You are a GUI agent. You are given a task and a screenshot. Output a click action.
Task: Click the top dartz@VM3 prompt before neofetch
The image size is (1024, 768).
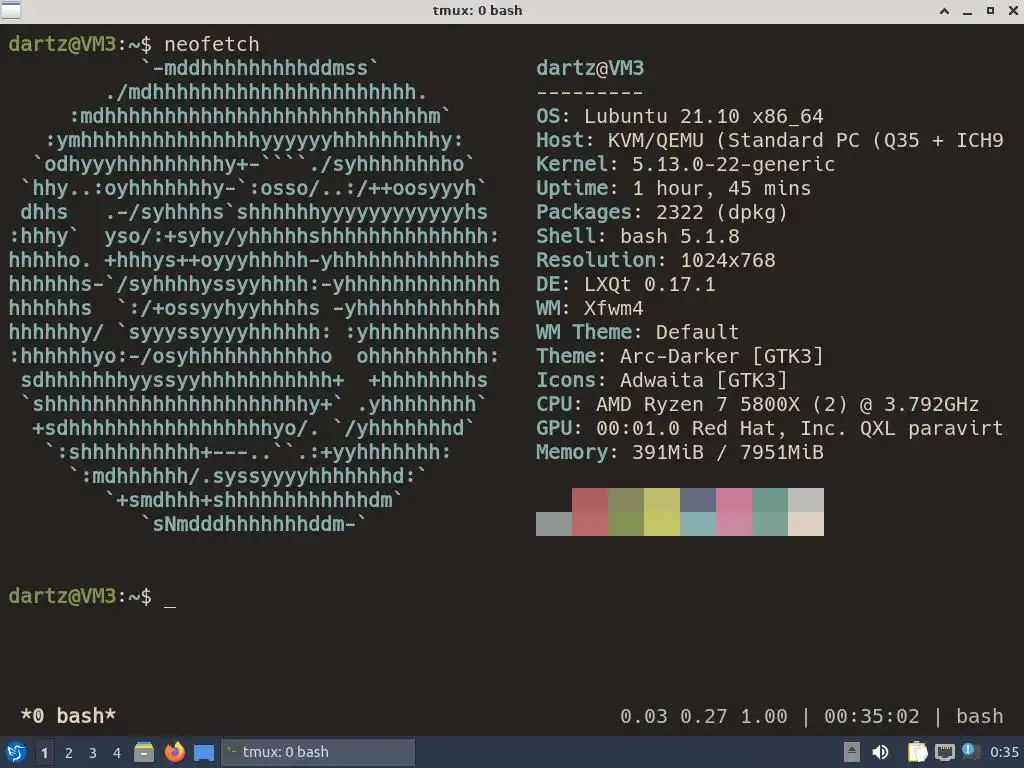click(x=80, y=44)
